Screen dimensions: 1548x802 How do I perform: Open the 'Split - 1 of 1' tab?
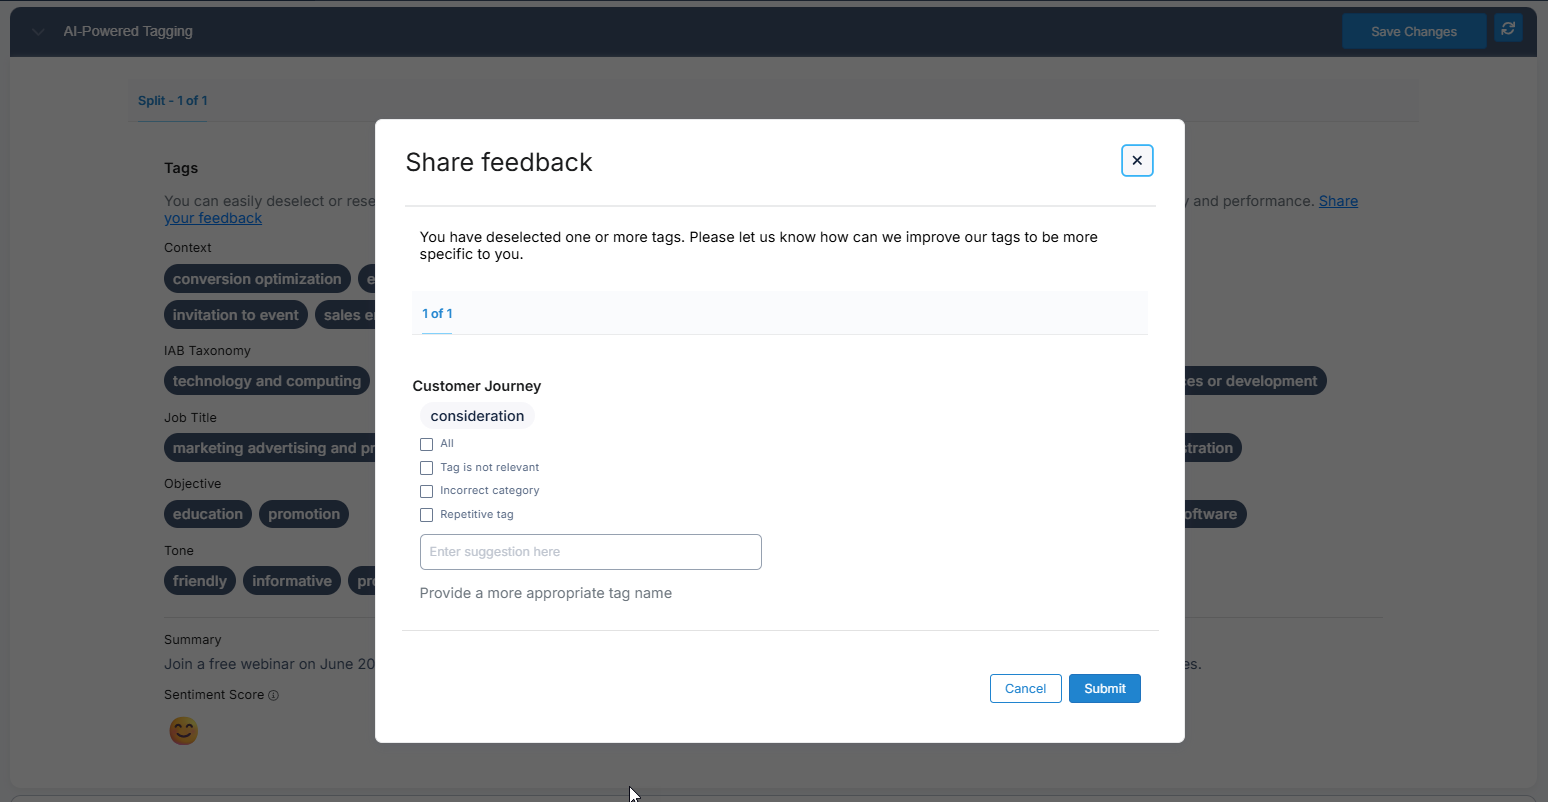coord(173,101)
